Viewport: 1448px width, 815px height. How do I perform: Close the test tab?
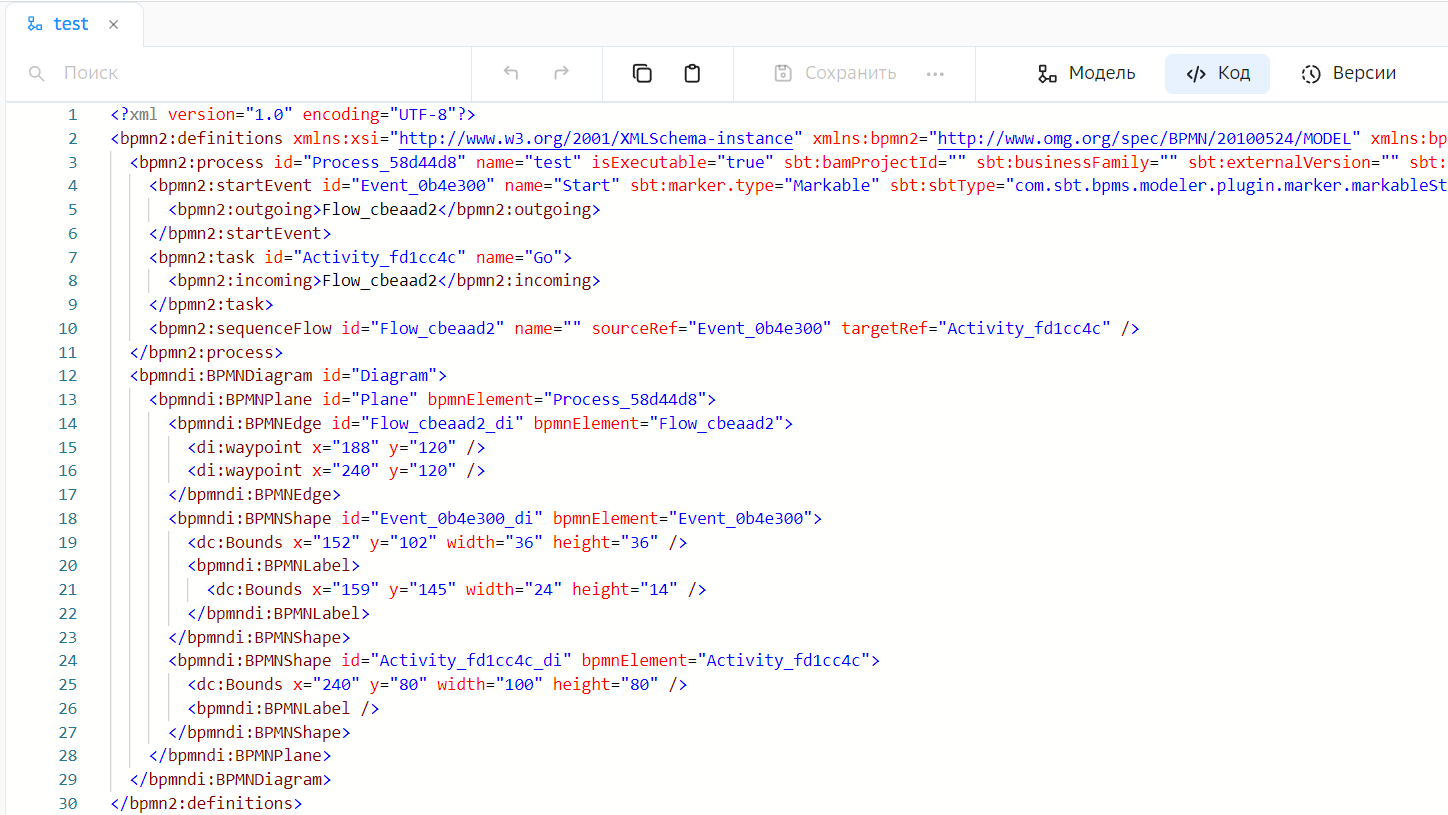(x=113, y=24)
